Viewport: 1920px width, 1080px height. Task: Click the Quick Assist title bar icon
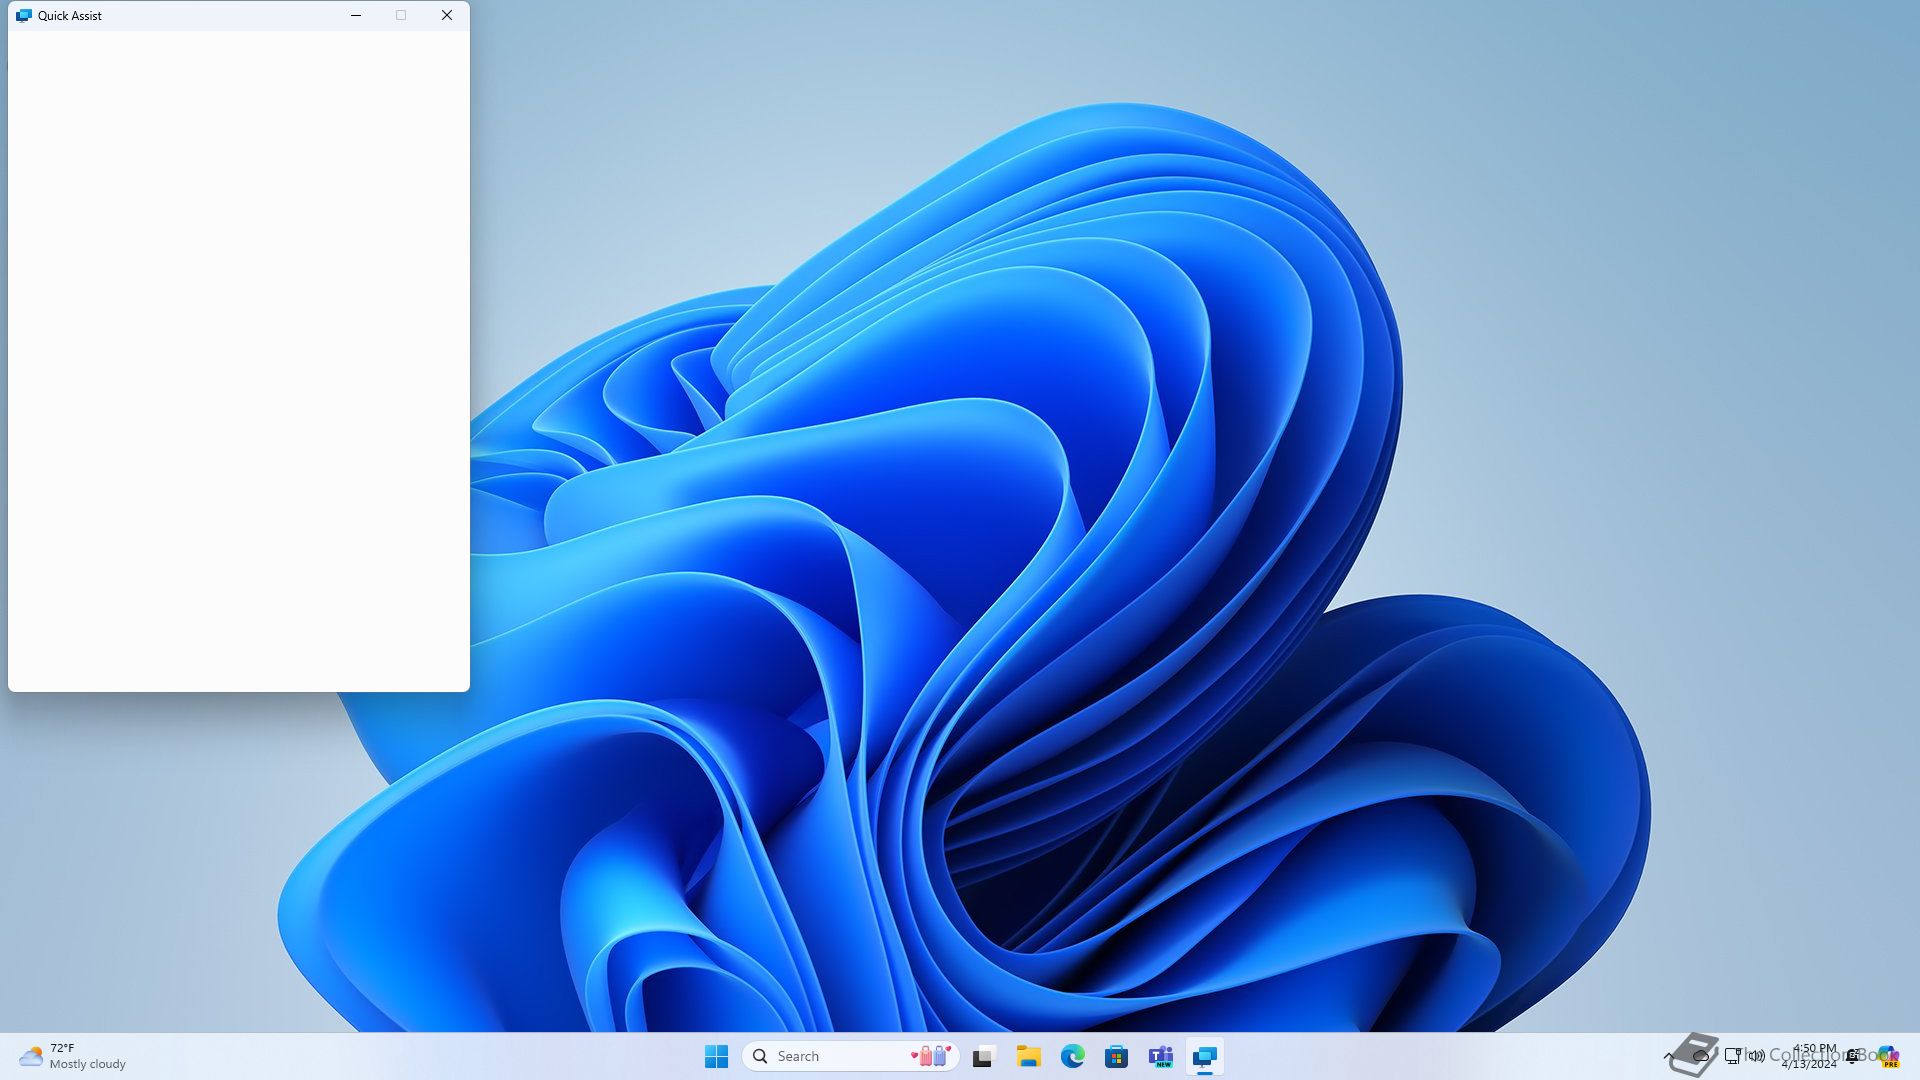[x=24, y=15]
